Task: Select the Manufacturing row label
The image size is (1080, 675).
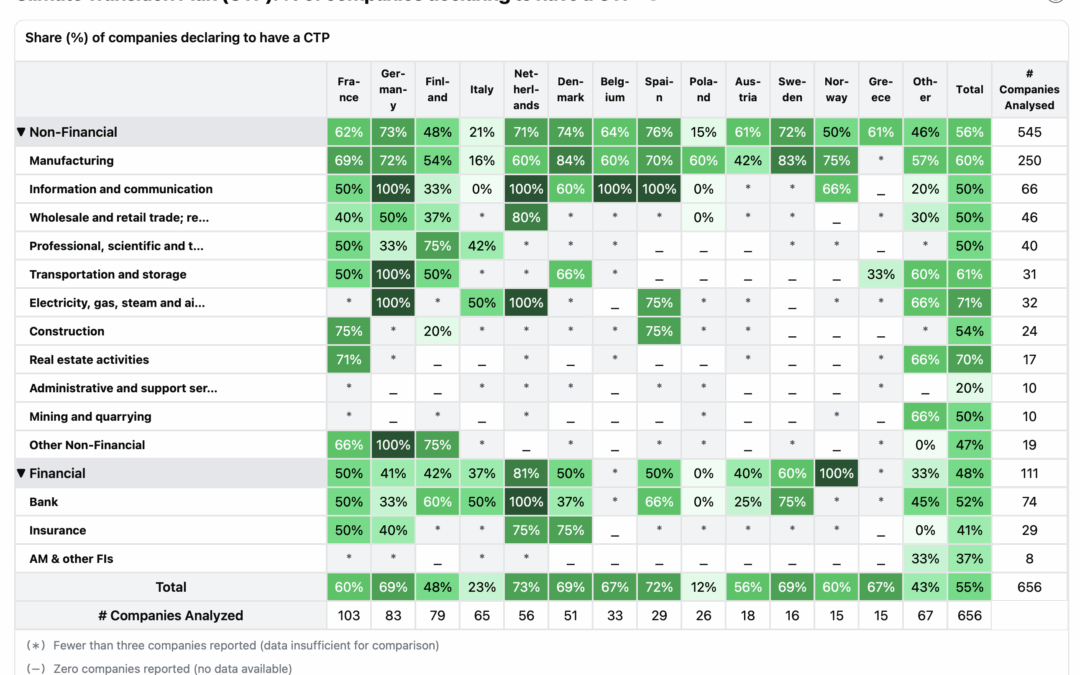Action: coord(71,160)
